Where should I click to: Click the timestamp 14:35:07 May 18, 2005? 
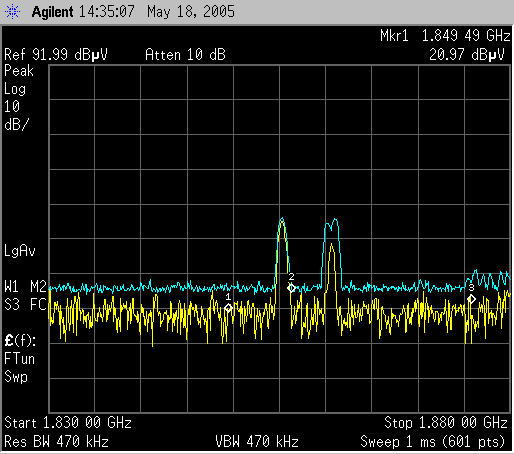[157, 12]
